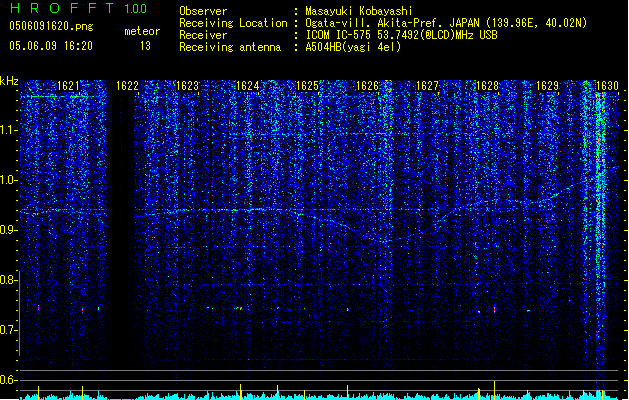Click the 1624 time marker
629x400 pixels.
pyautogui.click(x=248, y=86)
